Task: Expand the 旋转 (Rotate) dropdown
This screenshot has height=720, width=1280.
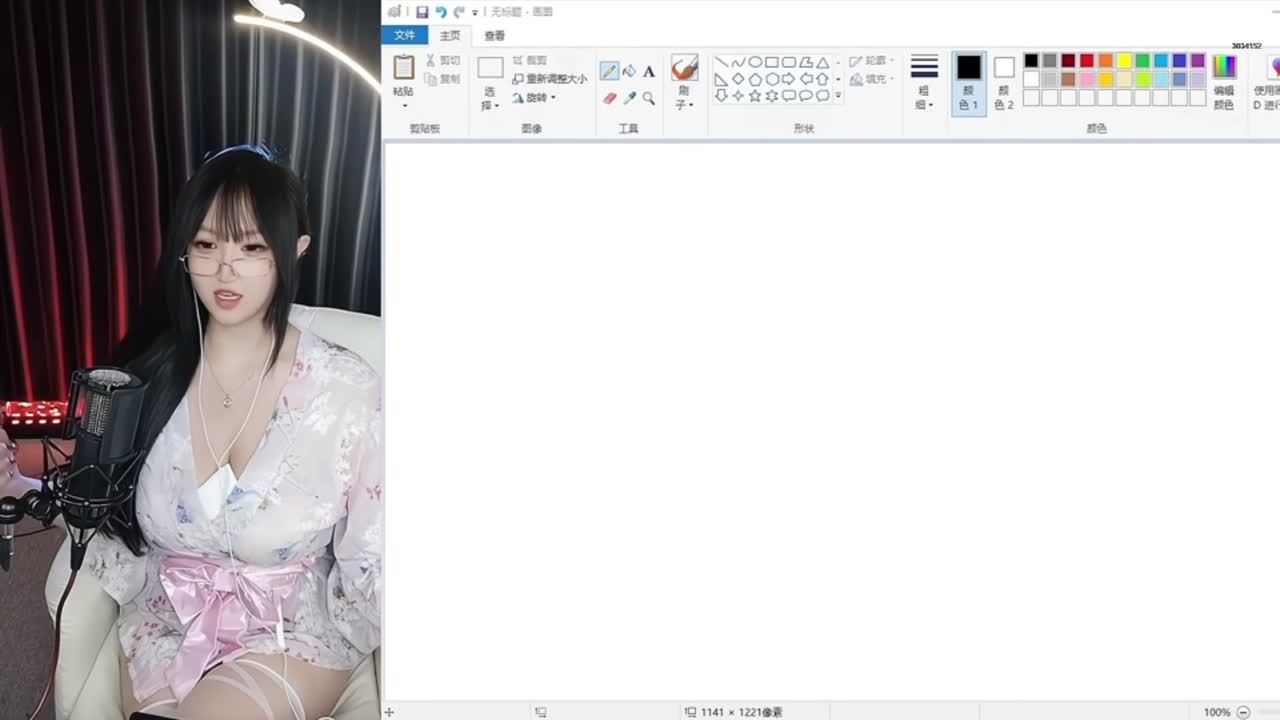Action: [x=553, y=98]
